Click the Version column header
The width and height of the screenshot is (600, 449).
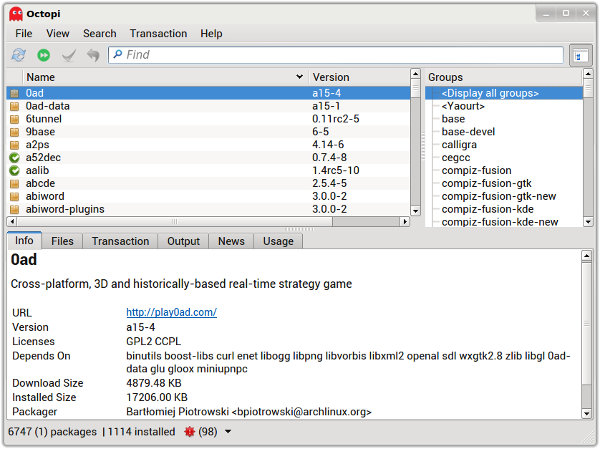(359, 77)
